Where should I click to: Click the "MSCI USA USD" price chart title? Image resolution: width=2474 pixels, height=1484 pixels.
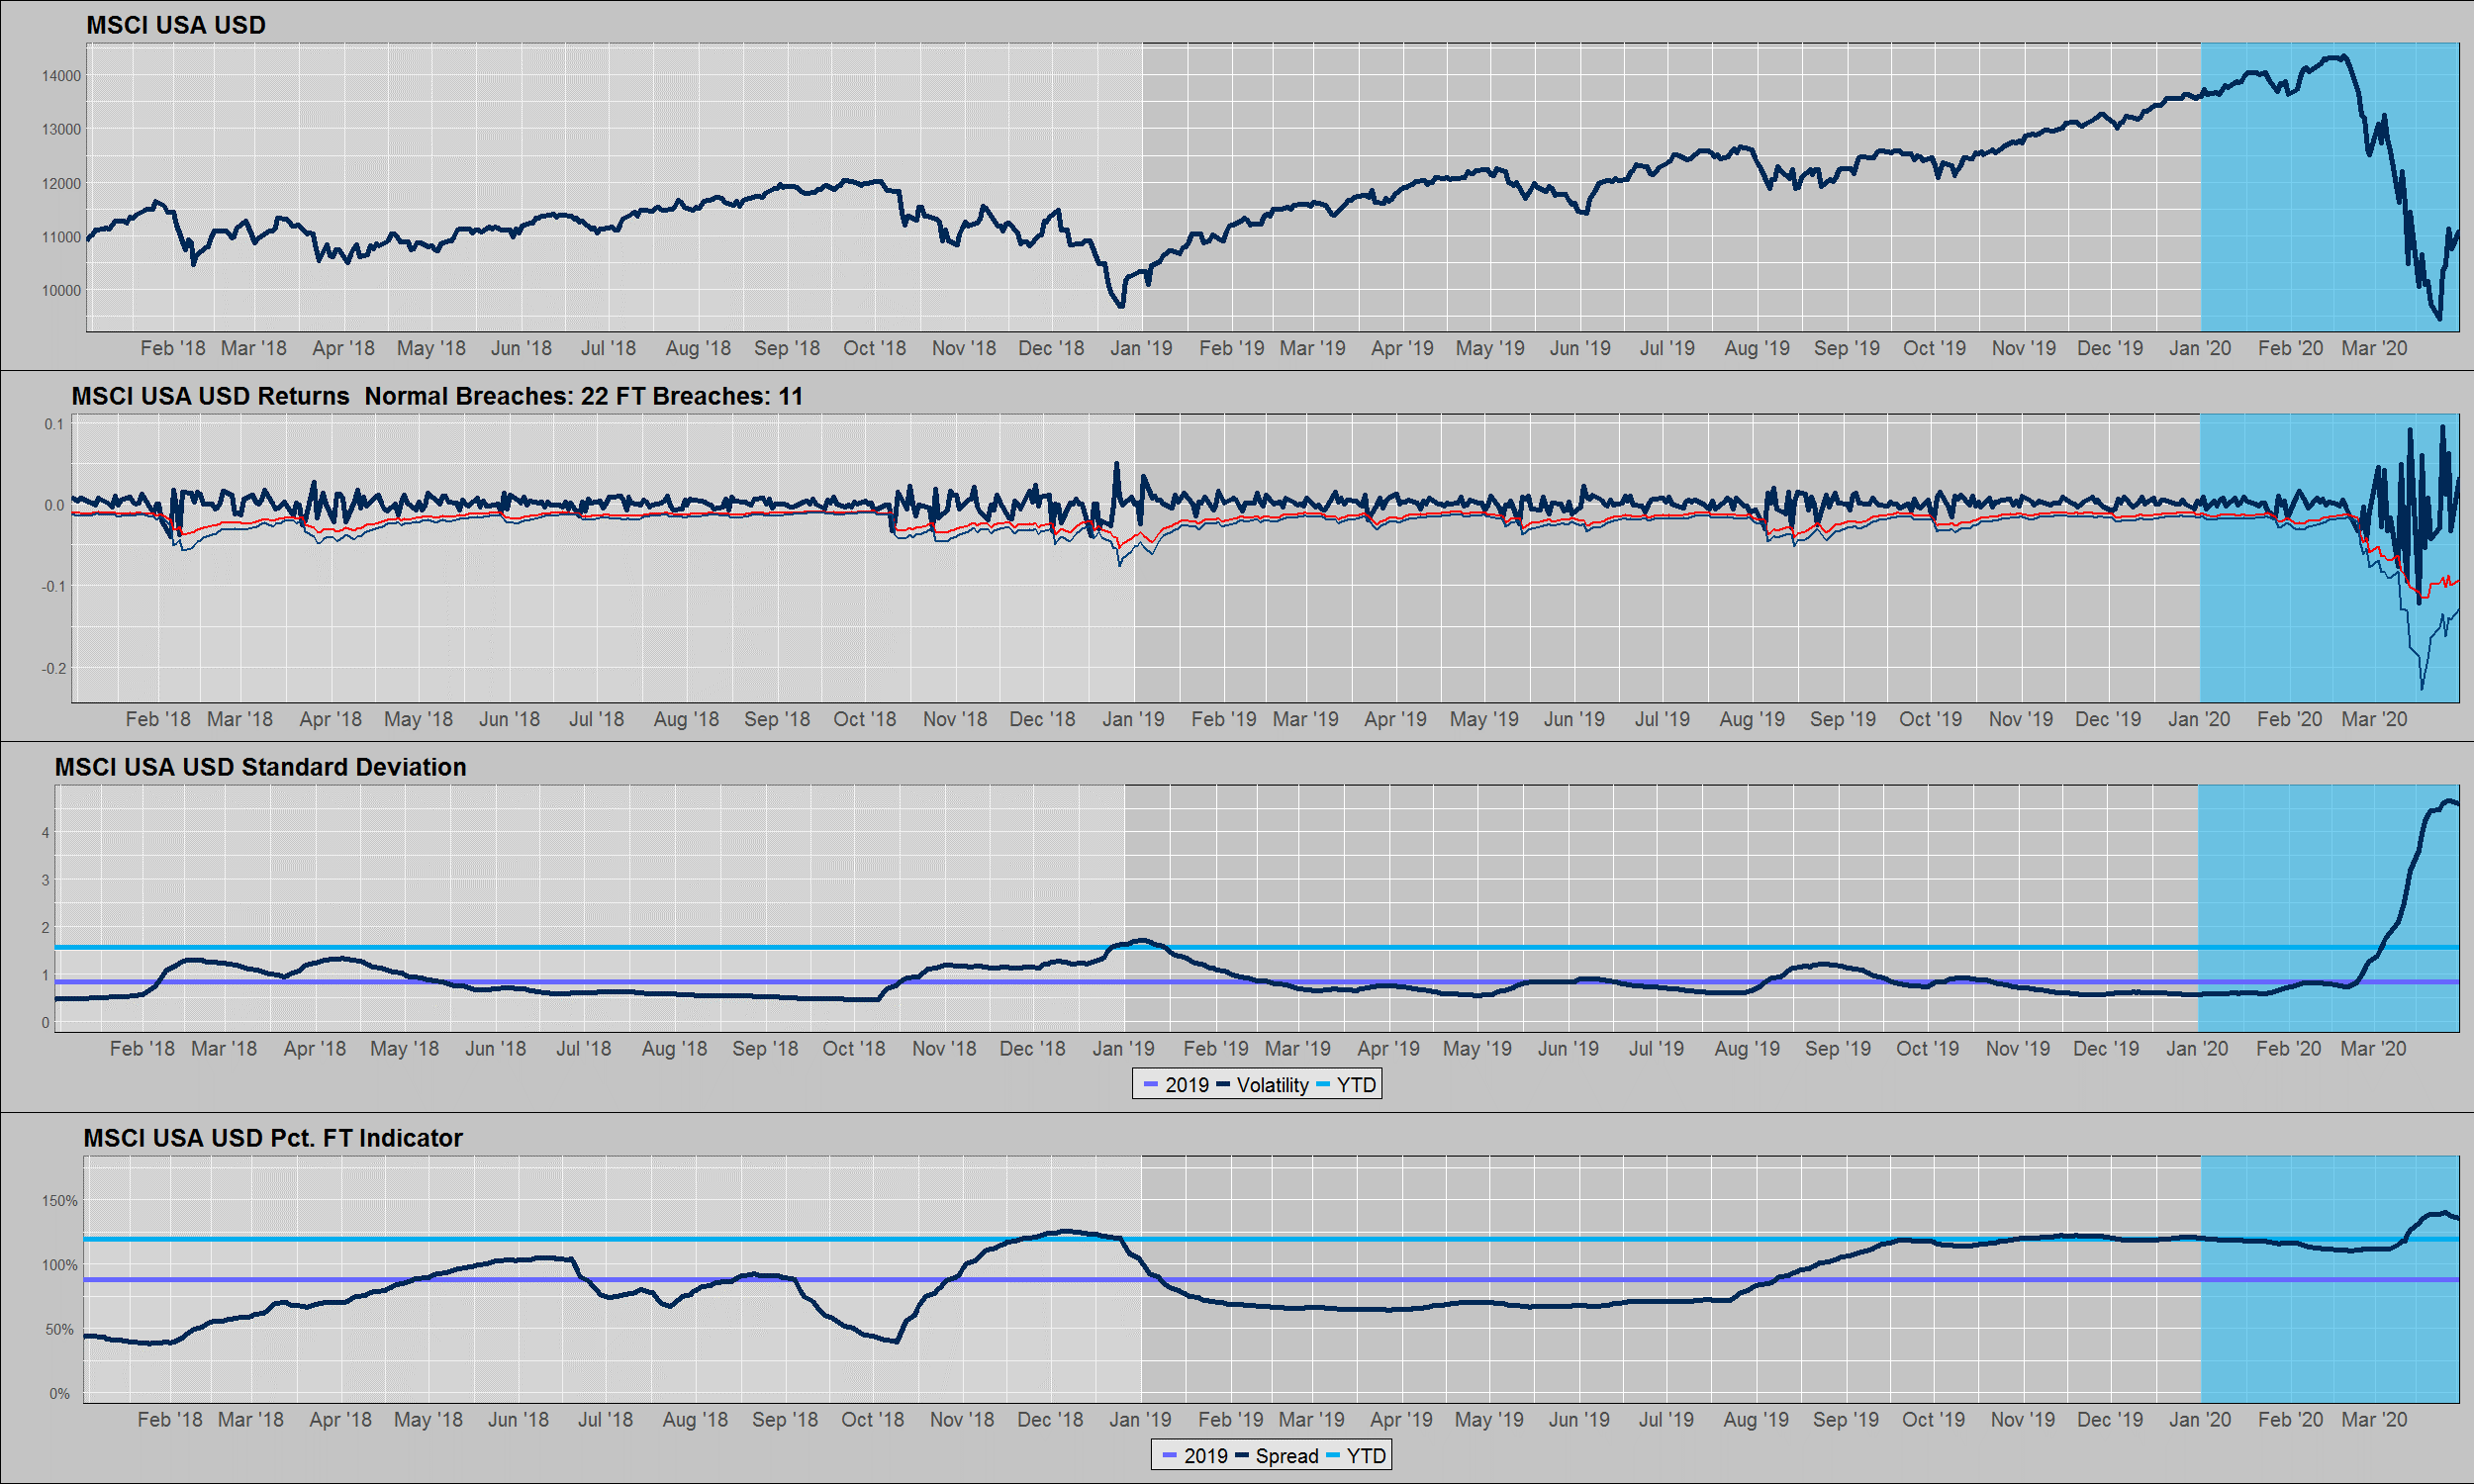176,25
